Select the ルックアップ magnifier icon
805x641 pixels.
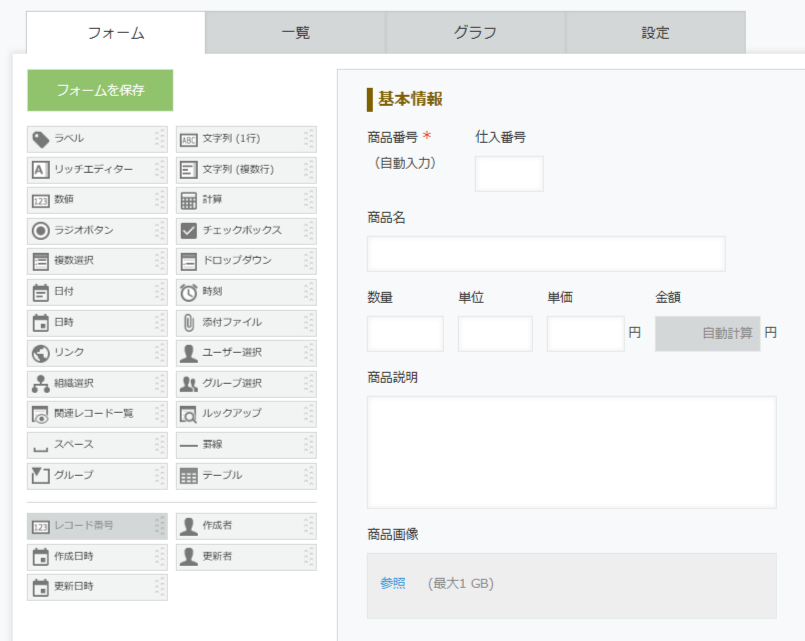188,415
